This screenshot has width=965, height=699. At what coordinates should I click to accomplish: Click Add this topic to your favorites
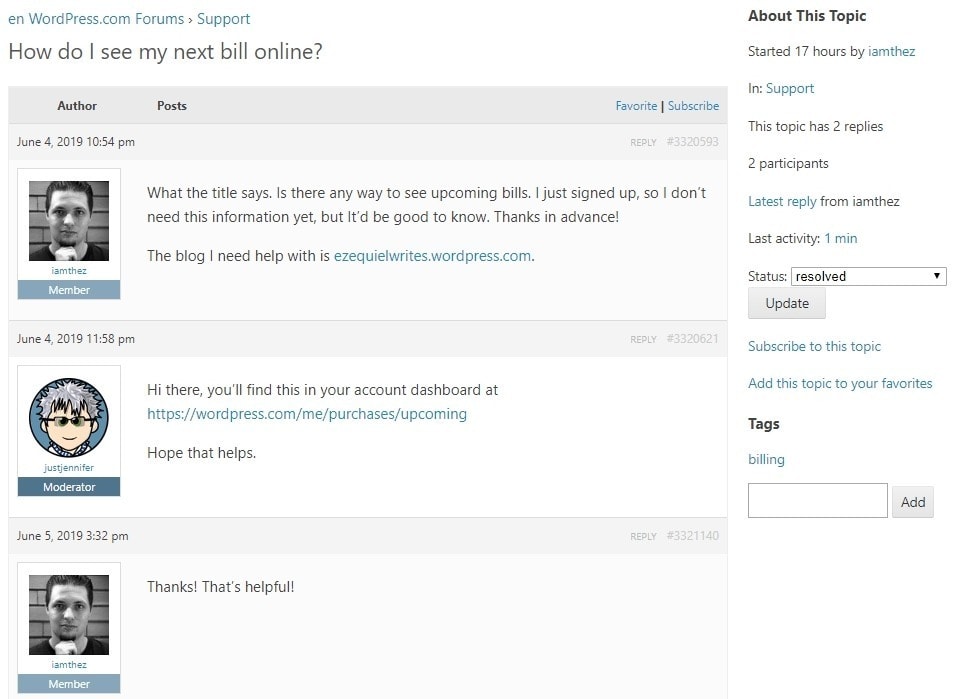[x=840, y=383]
